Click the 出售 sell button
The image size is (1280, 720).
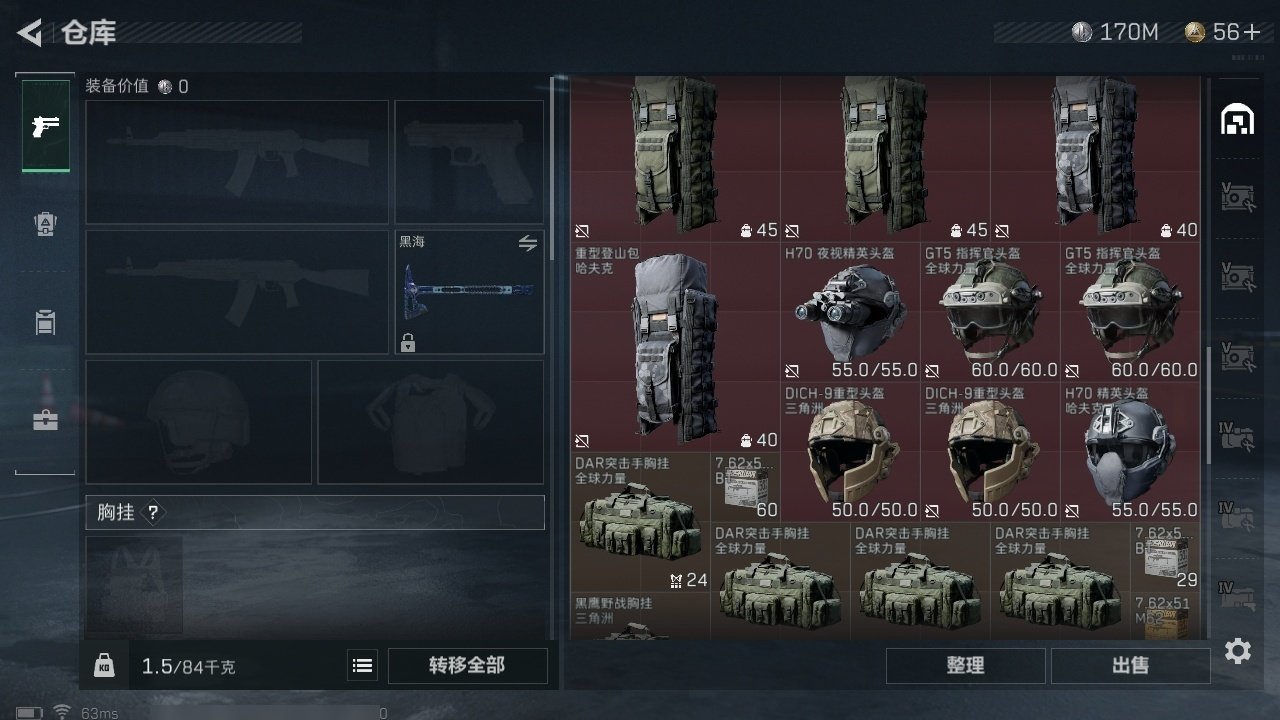click(x=1130, y=666)
